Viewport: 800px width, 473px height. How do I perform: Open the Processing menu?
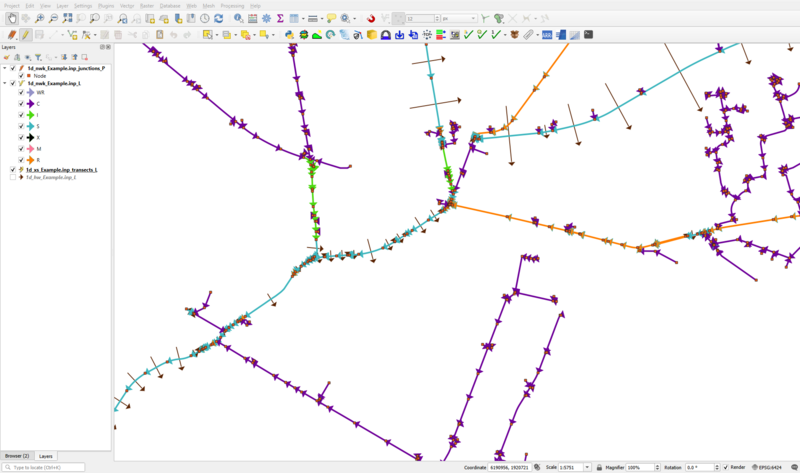tap(231, 6)
